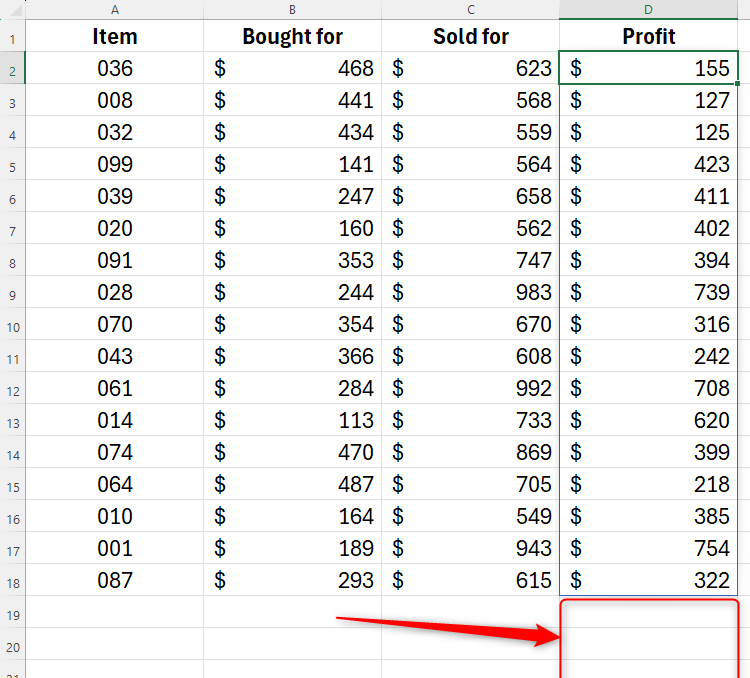The image size is (750, 678).
Task: Select the Sold for cell showing 983
Action: [470, 293]
